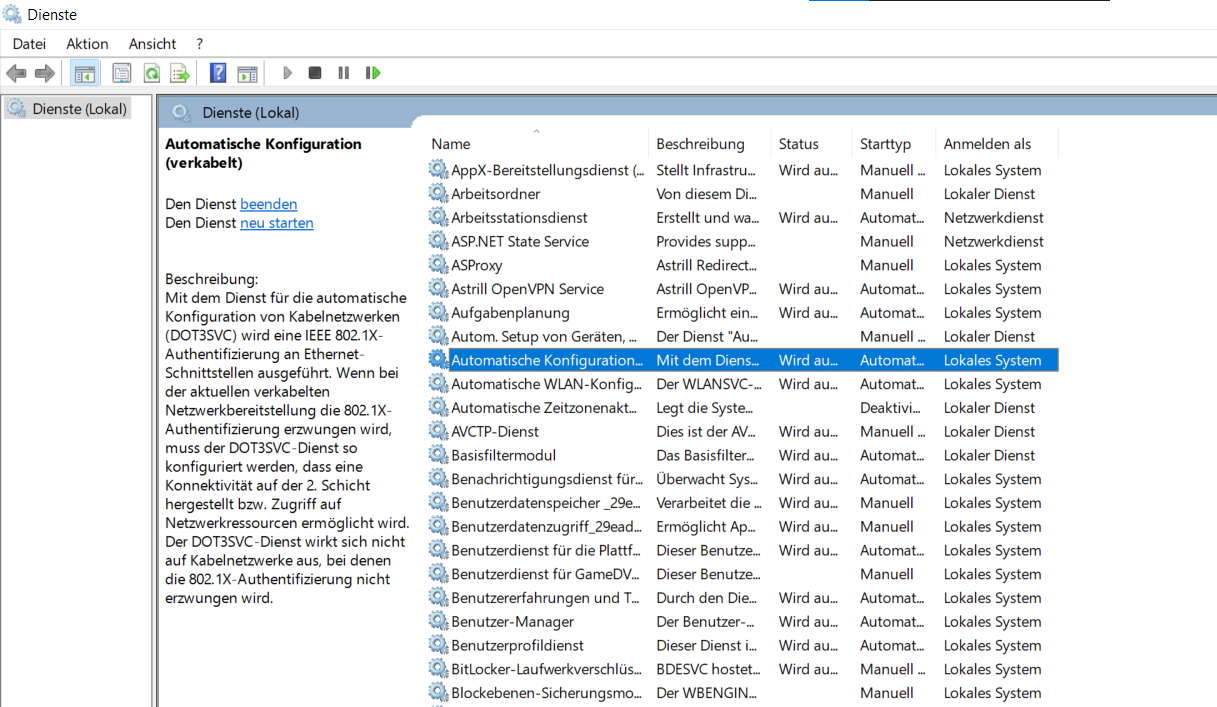Image resolution: width=1217 pixels, height=707 pixels.
Task: Click 'Astrill Redirect...' description cell
Action: click(x=706, y=265)
